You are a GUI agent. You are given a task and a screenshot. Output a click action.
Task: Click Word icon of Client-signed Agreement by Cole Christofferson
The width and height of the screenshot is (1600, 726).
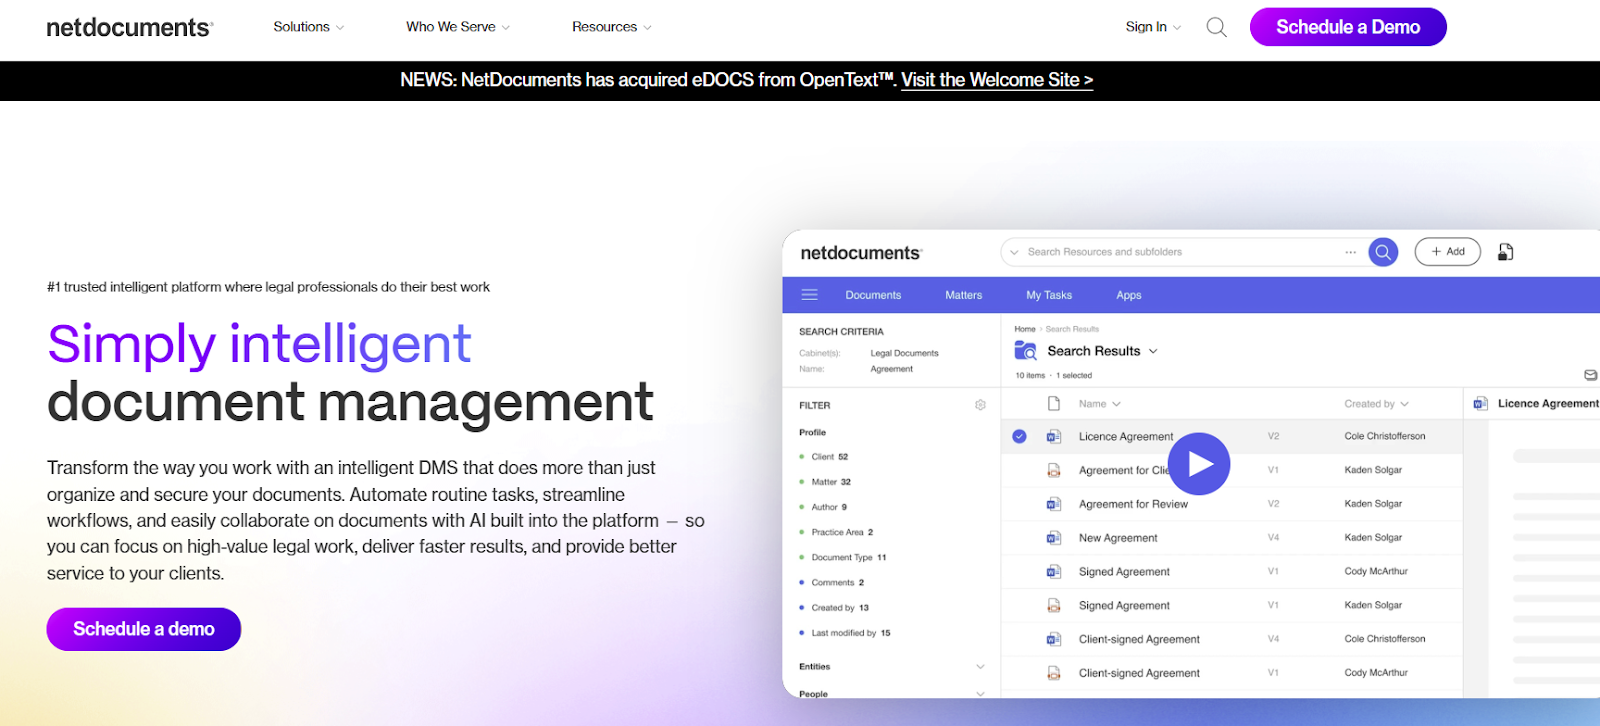click(1053, 639)
